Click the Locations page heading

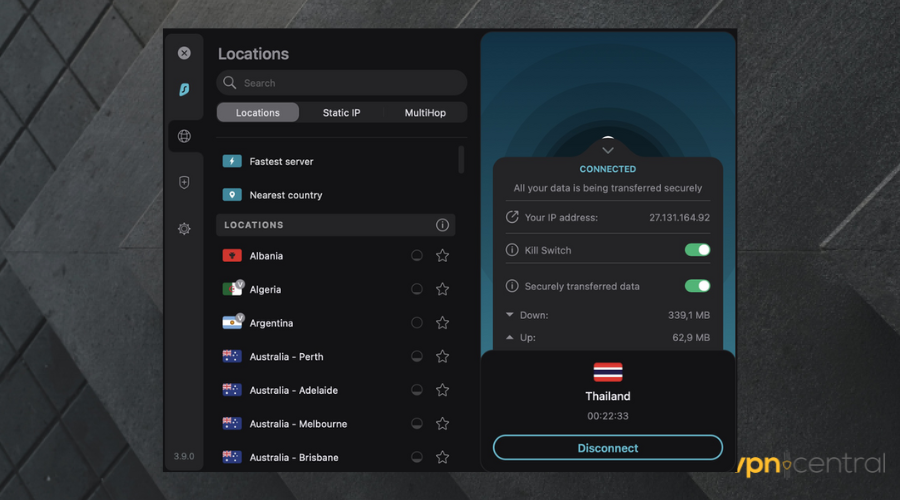pyautogui.click(x=253, y=54)
